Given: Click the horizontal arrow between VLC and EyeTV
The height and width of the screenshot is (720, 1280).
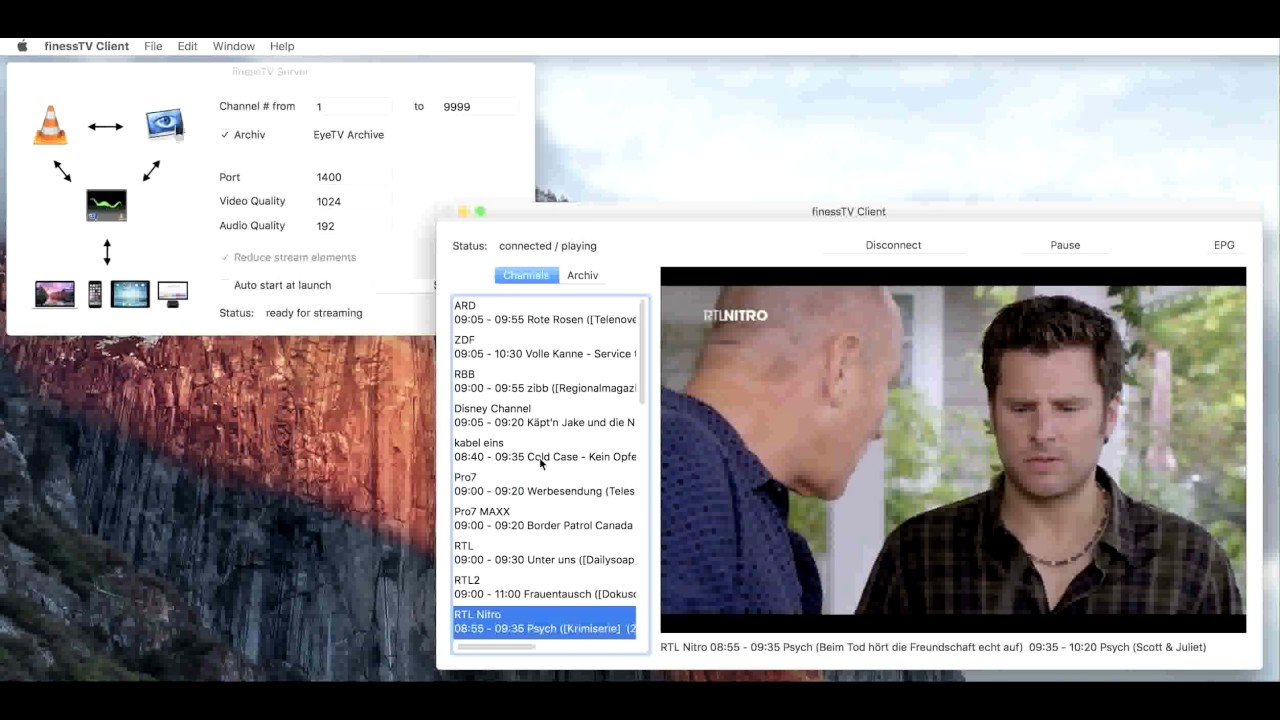Looking at the screenshot, I should [105, 126].
